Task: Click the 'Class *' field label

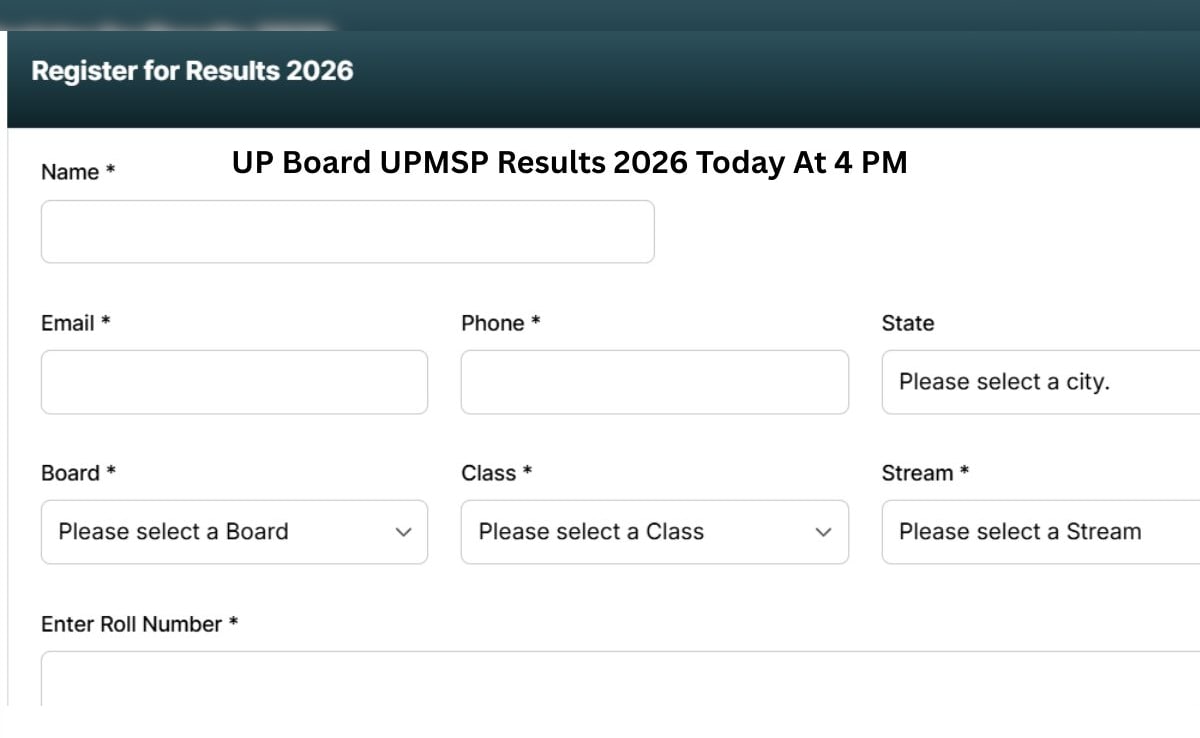Action: 496,473
